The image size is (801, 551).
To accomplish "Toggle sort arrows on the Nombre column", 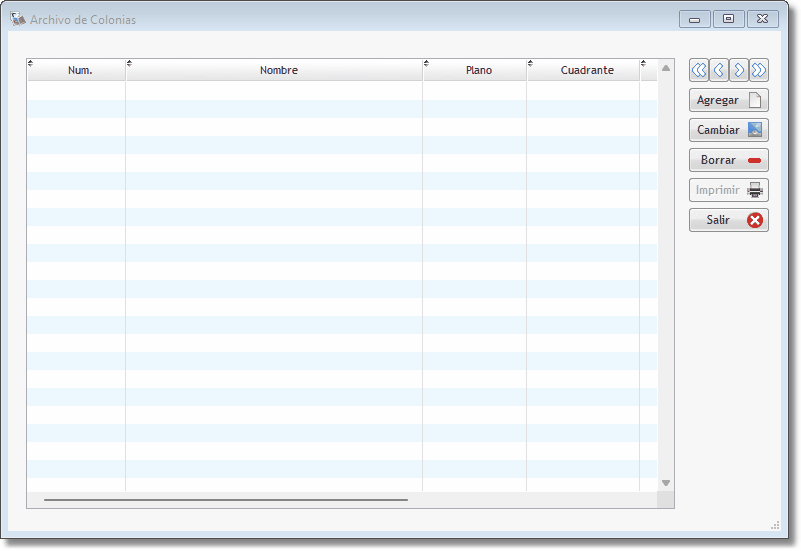I will [x=130, y=64].
